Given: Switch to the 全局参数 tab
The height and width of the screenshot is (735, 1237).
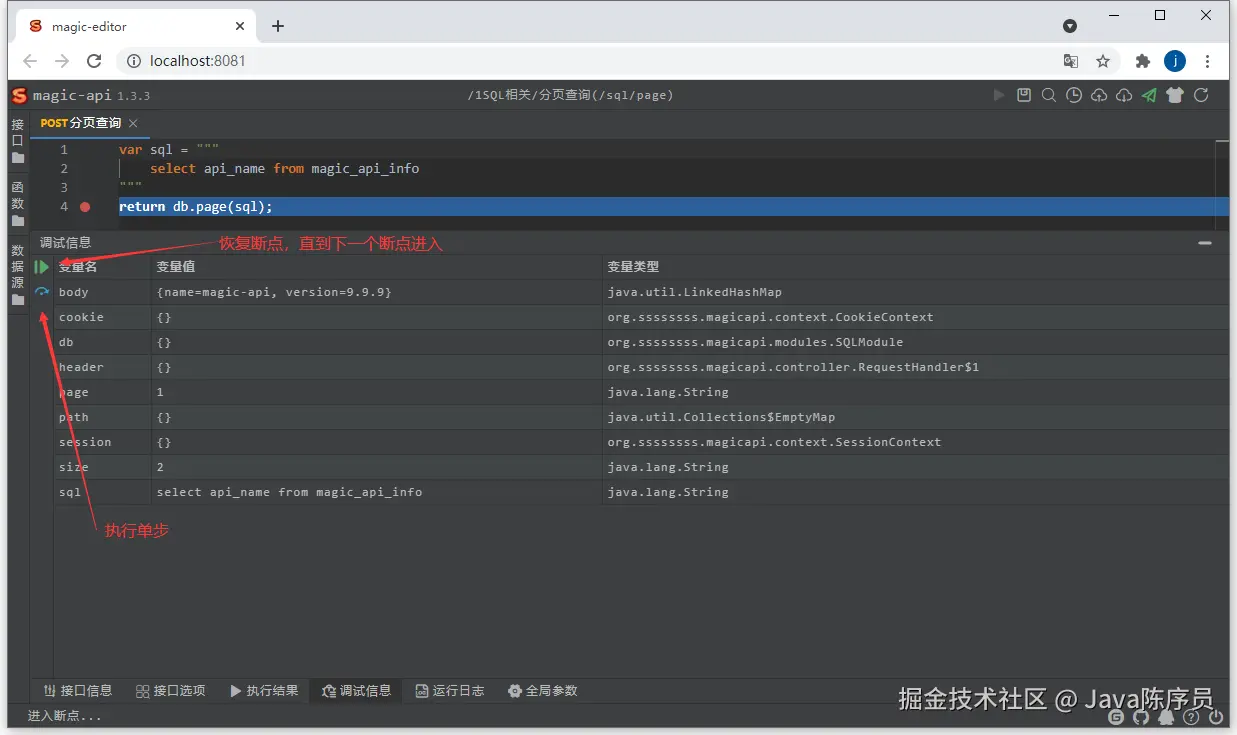Looking at the screenshot, I should coord(543,691).
